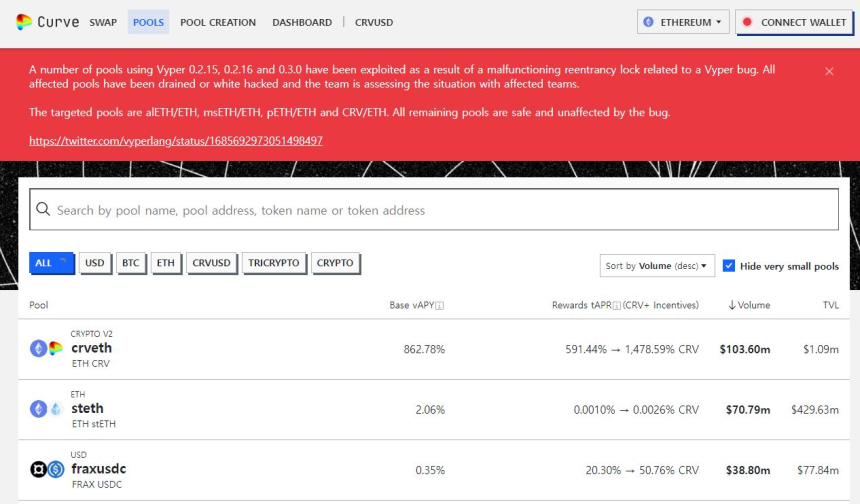Click the Curve logo icon

24,22
